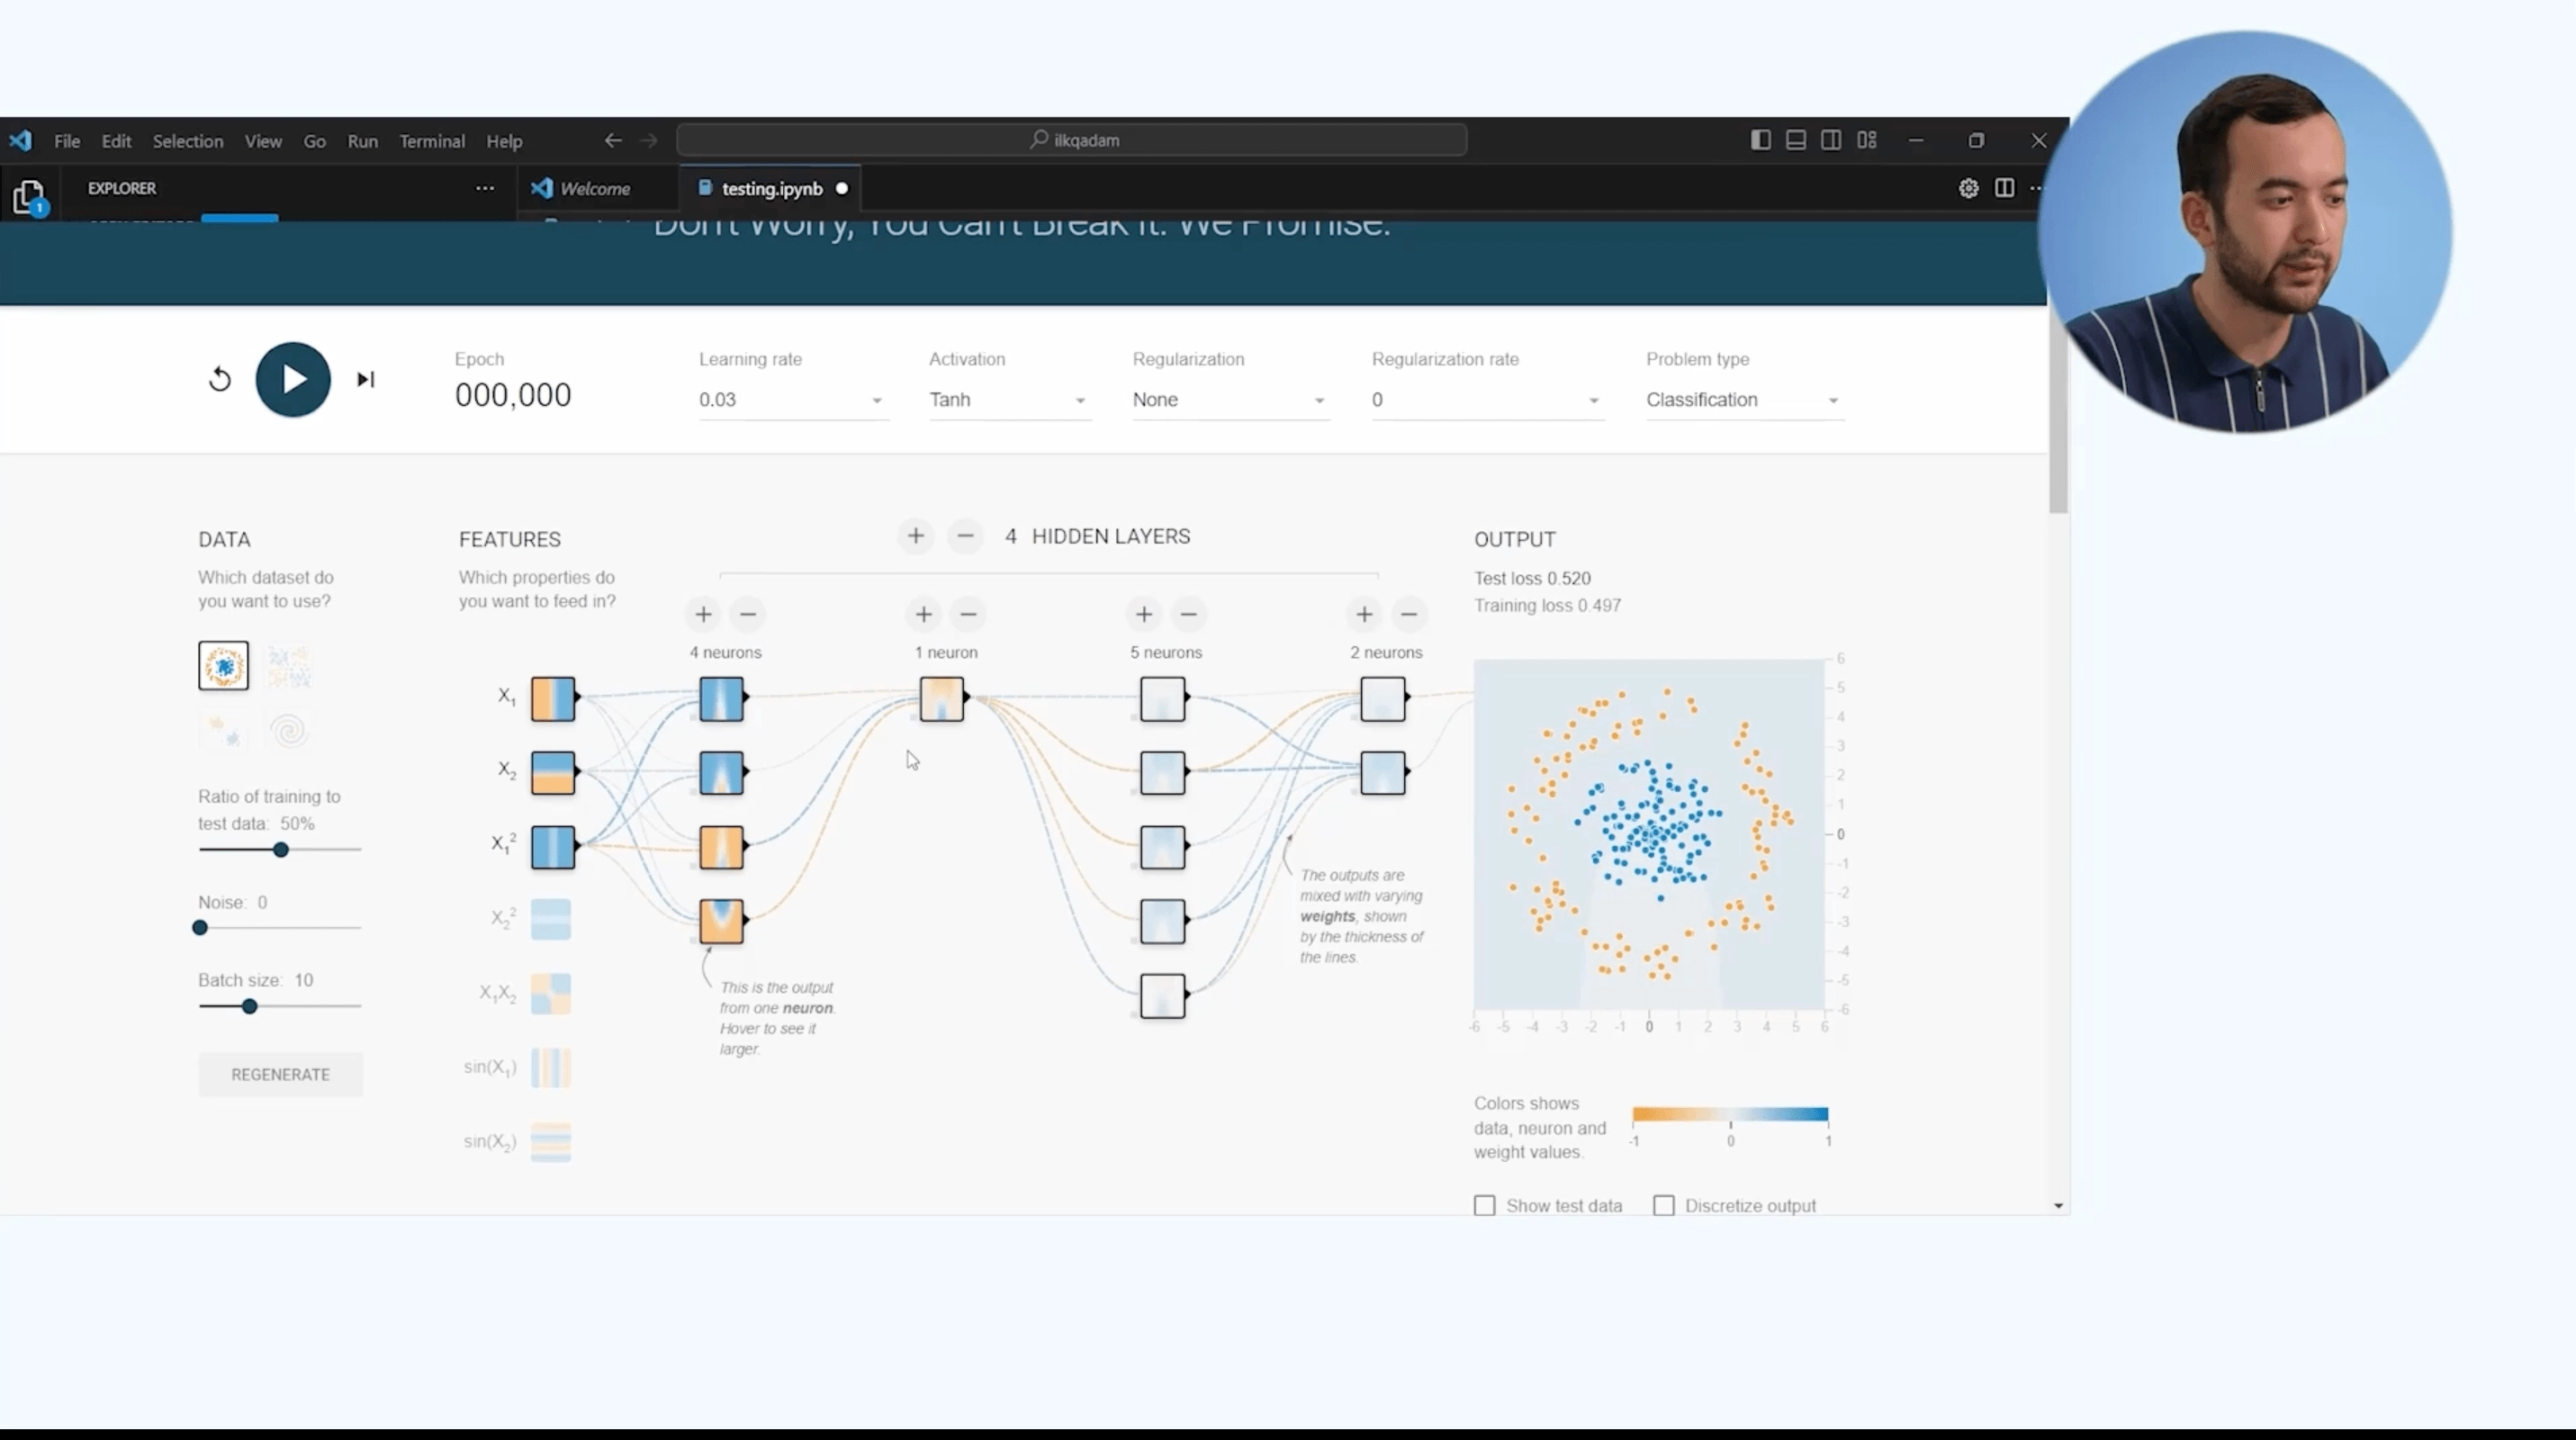Click the REGENERATE button
Image resolution: width=2576 pixels, height=1440 pixels.
280,1074
